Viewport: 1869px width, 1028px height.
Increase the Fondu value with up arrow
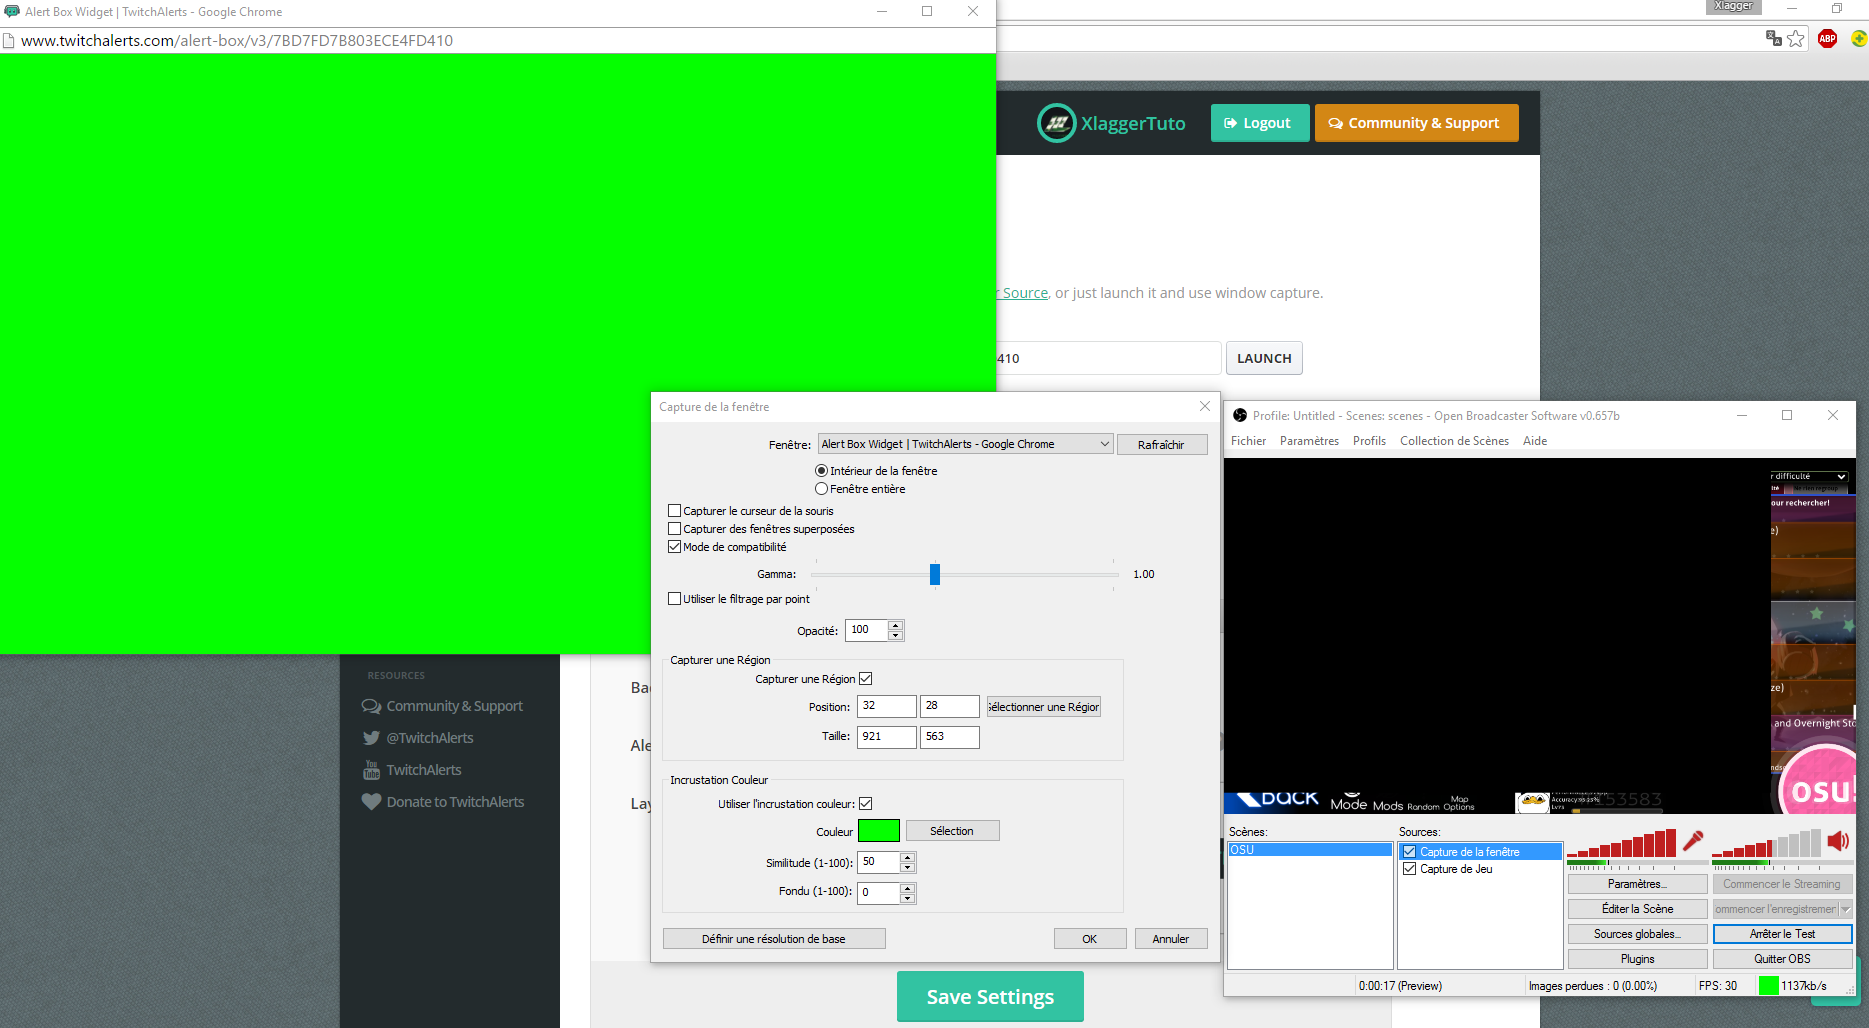click(908, 887)
